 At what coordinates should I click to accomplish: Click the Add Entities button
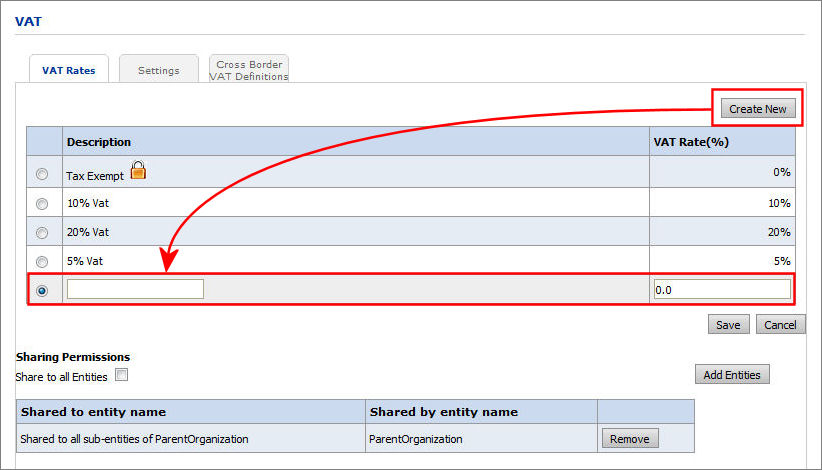click(x=732, y=375)
